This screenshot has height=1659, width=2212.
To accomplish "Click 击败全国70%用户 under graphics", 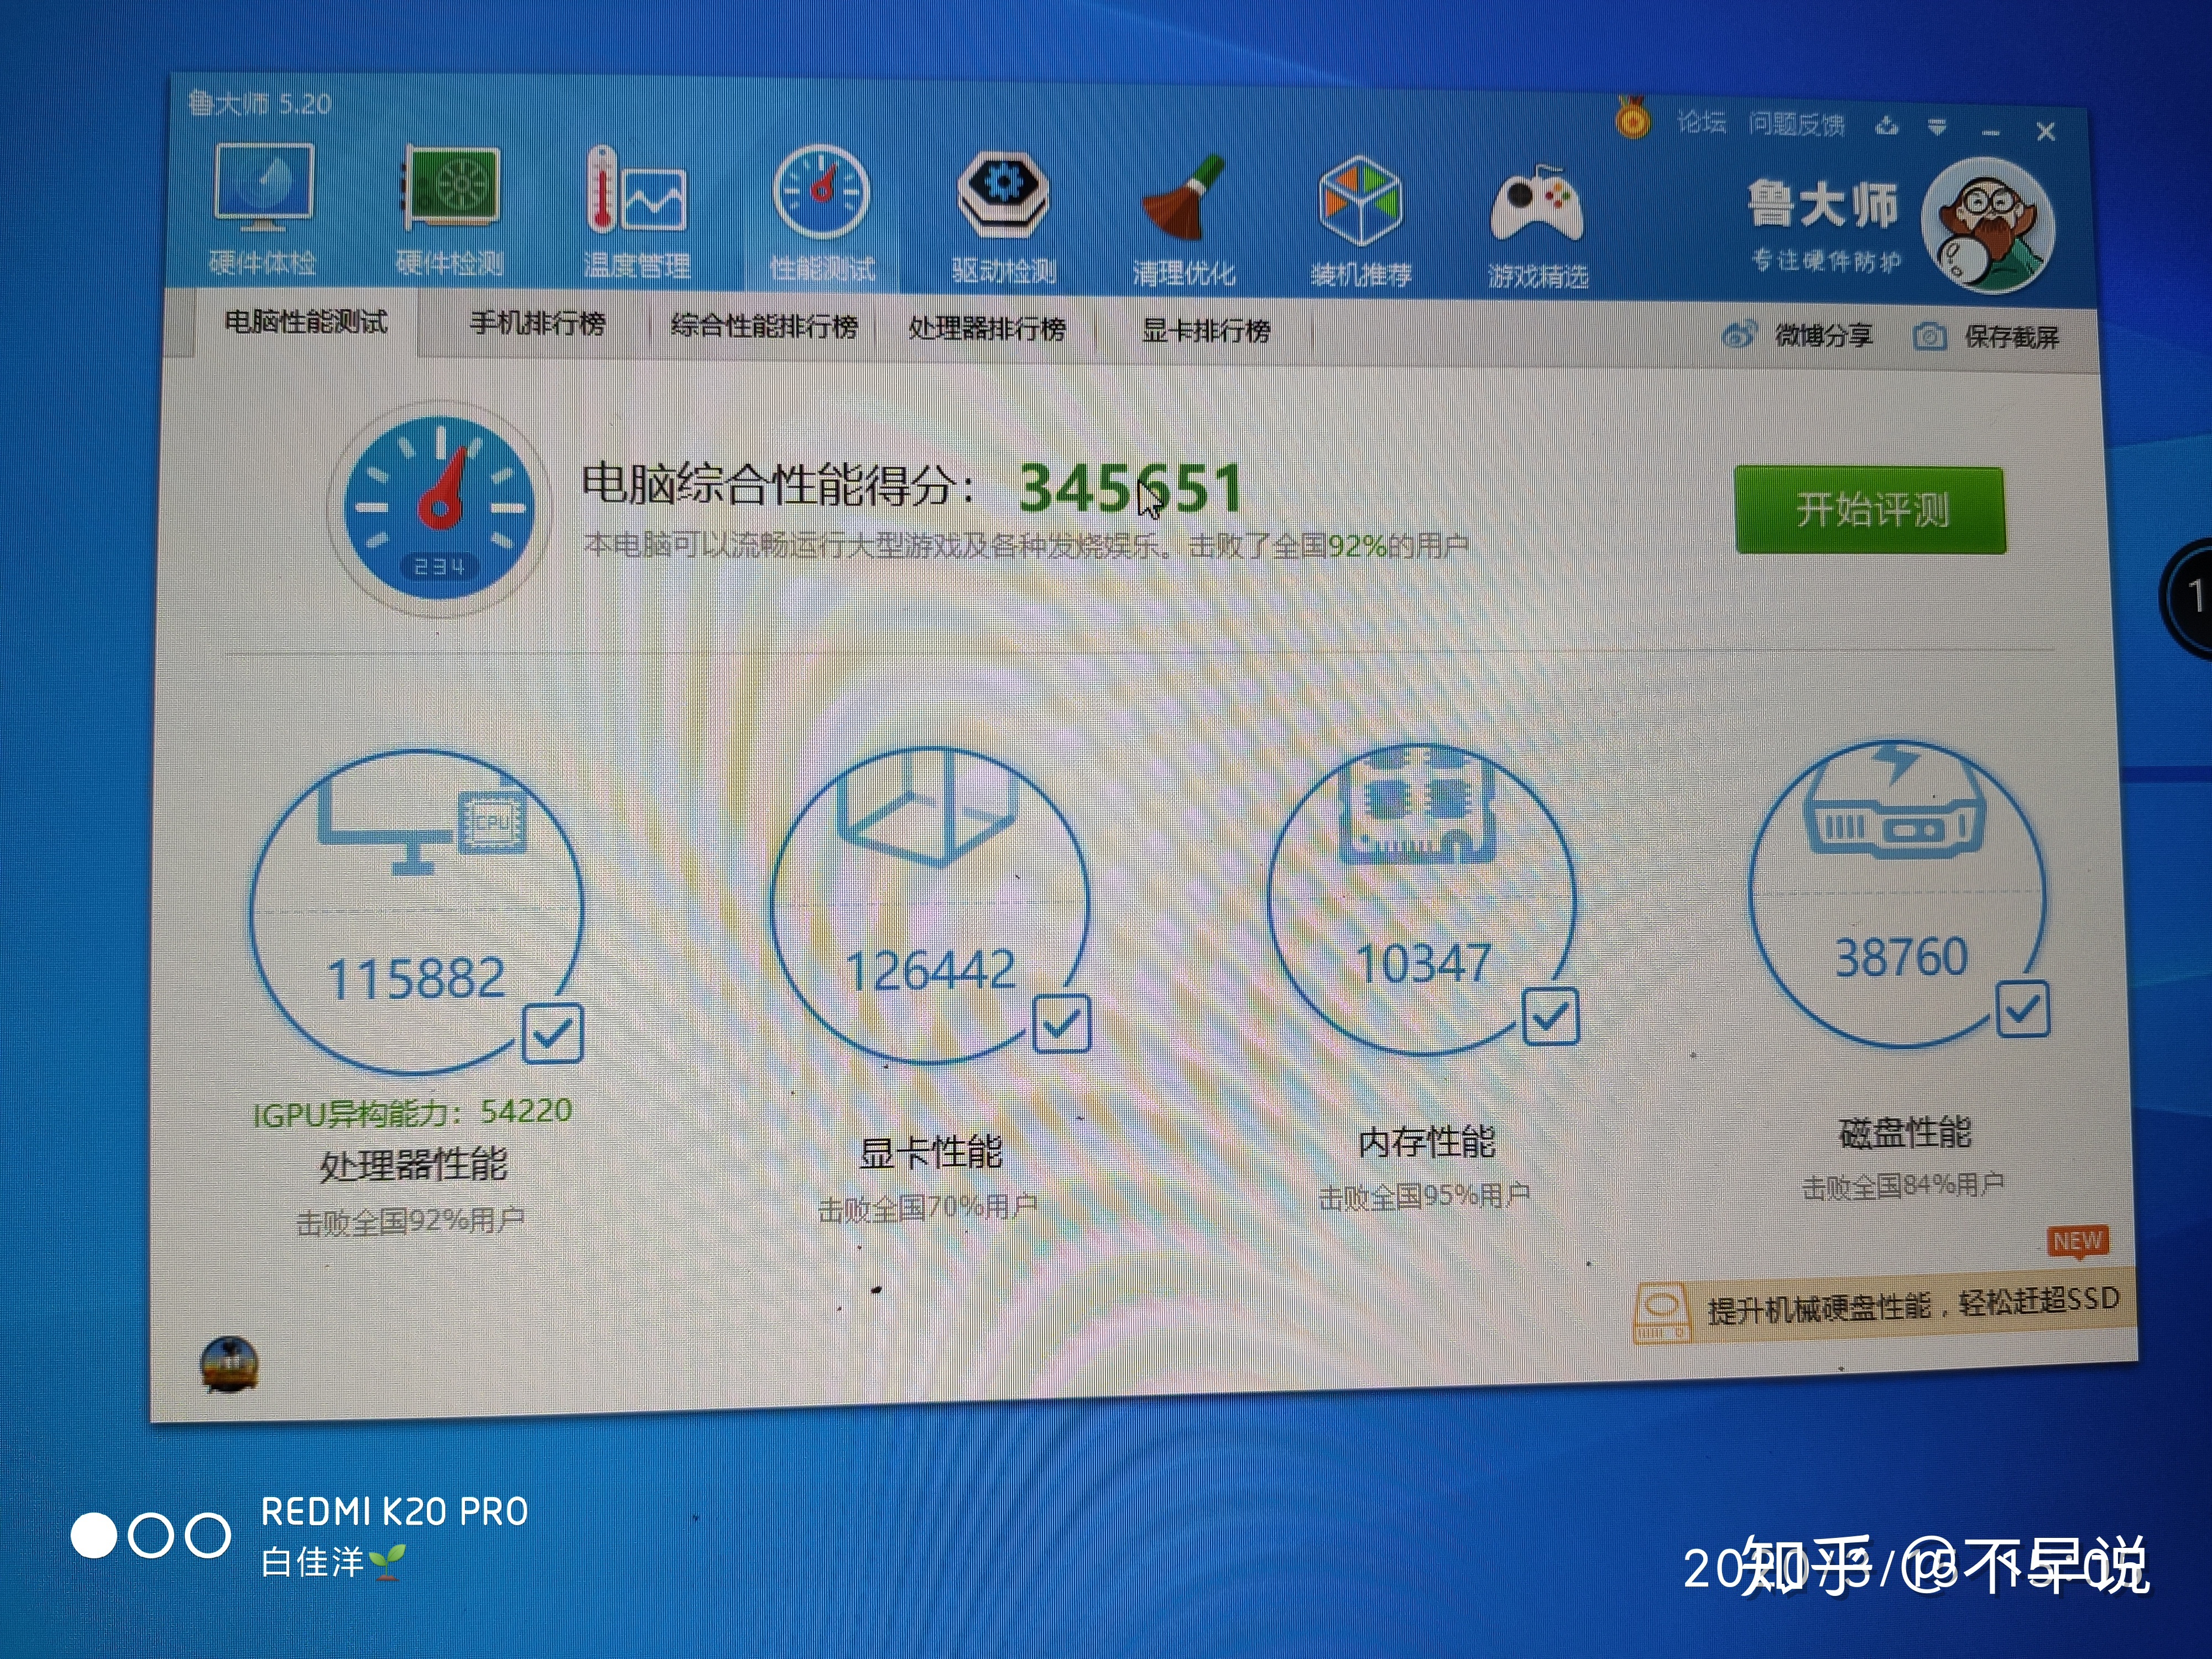I will (927, 1208).
